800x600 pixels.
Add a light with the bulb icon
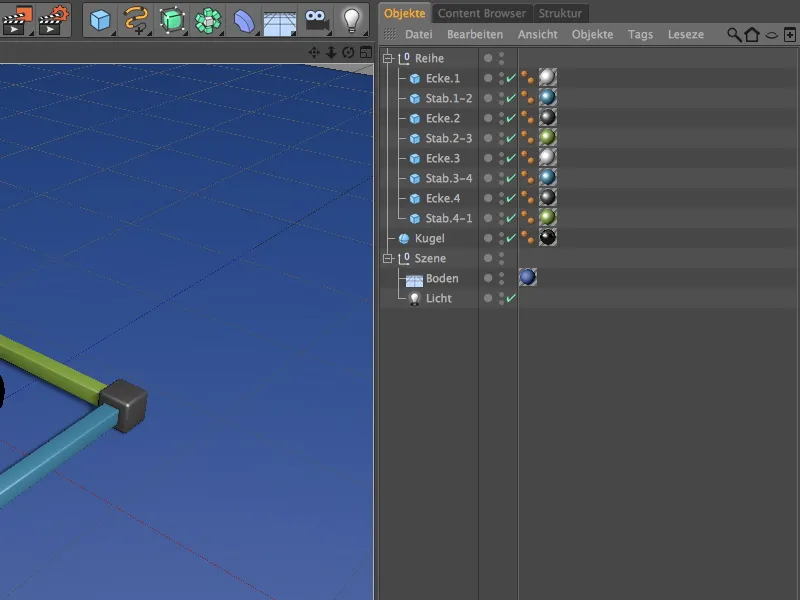pos(350,19)
